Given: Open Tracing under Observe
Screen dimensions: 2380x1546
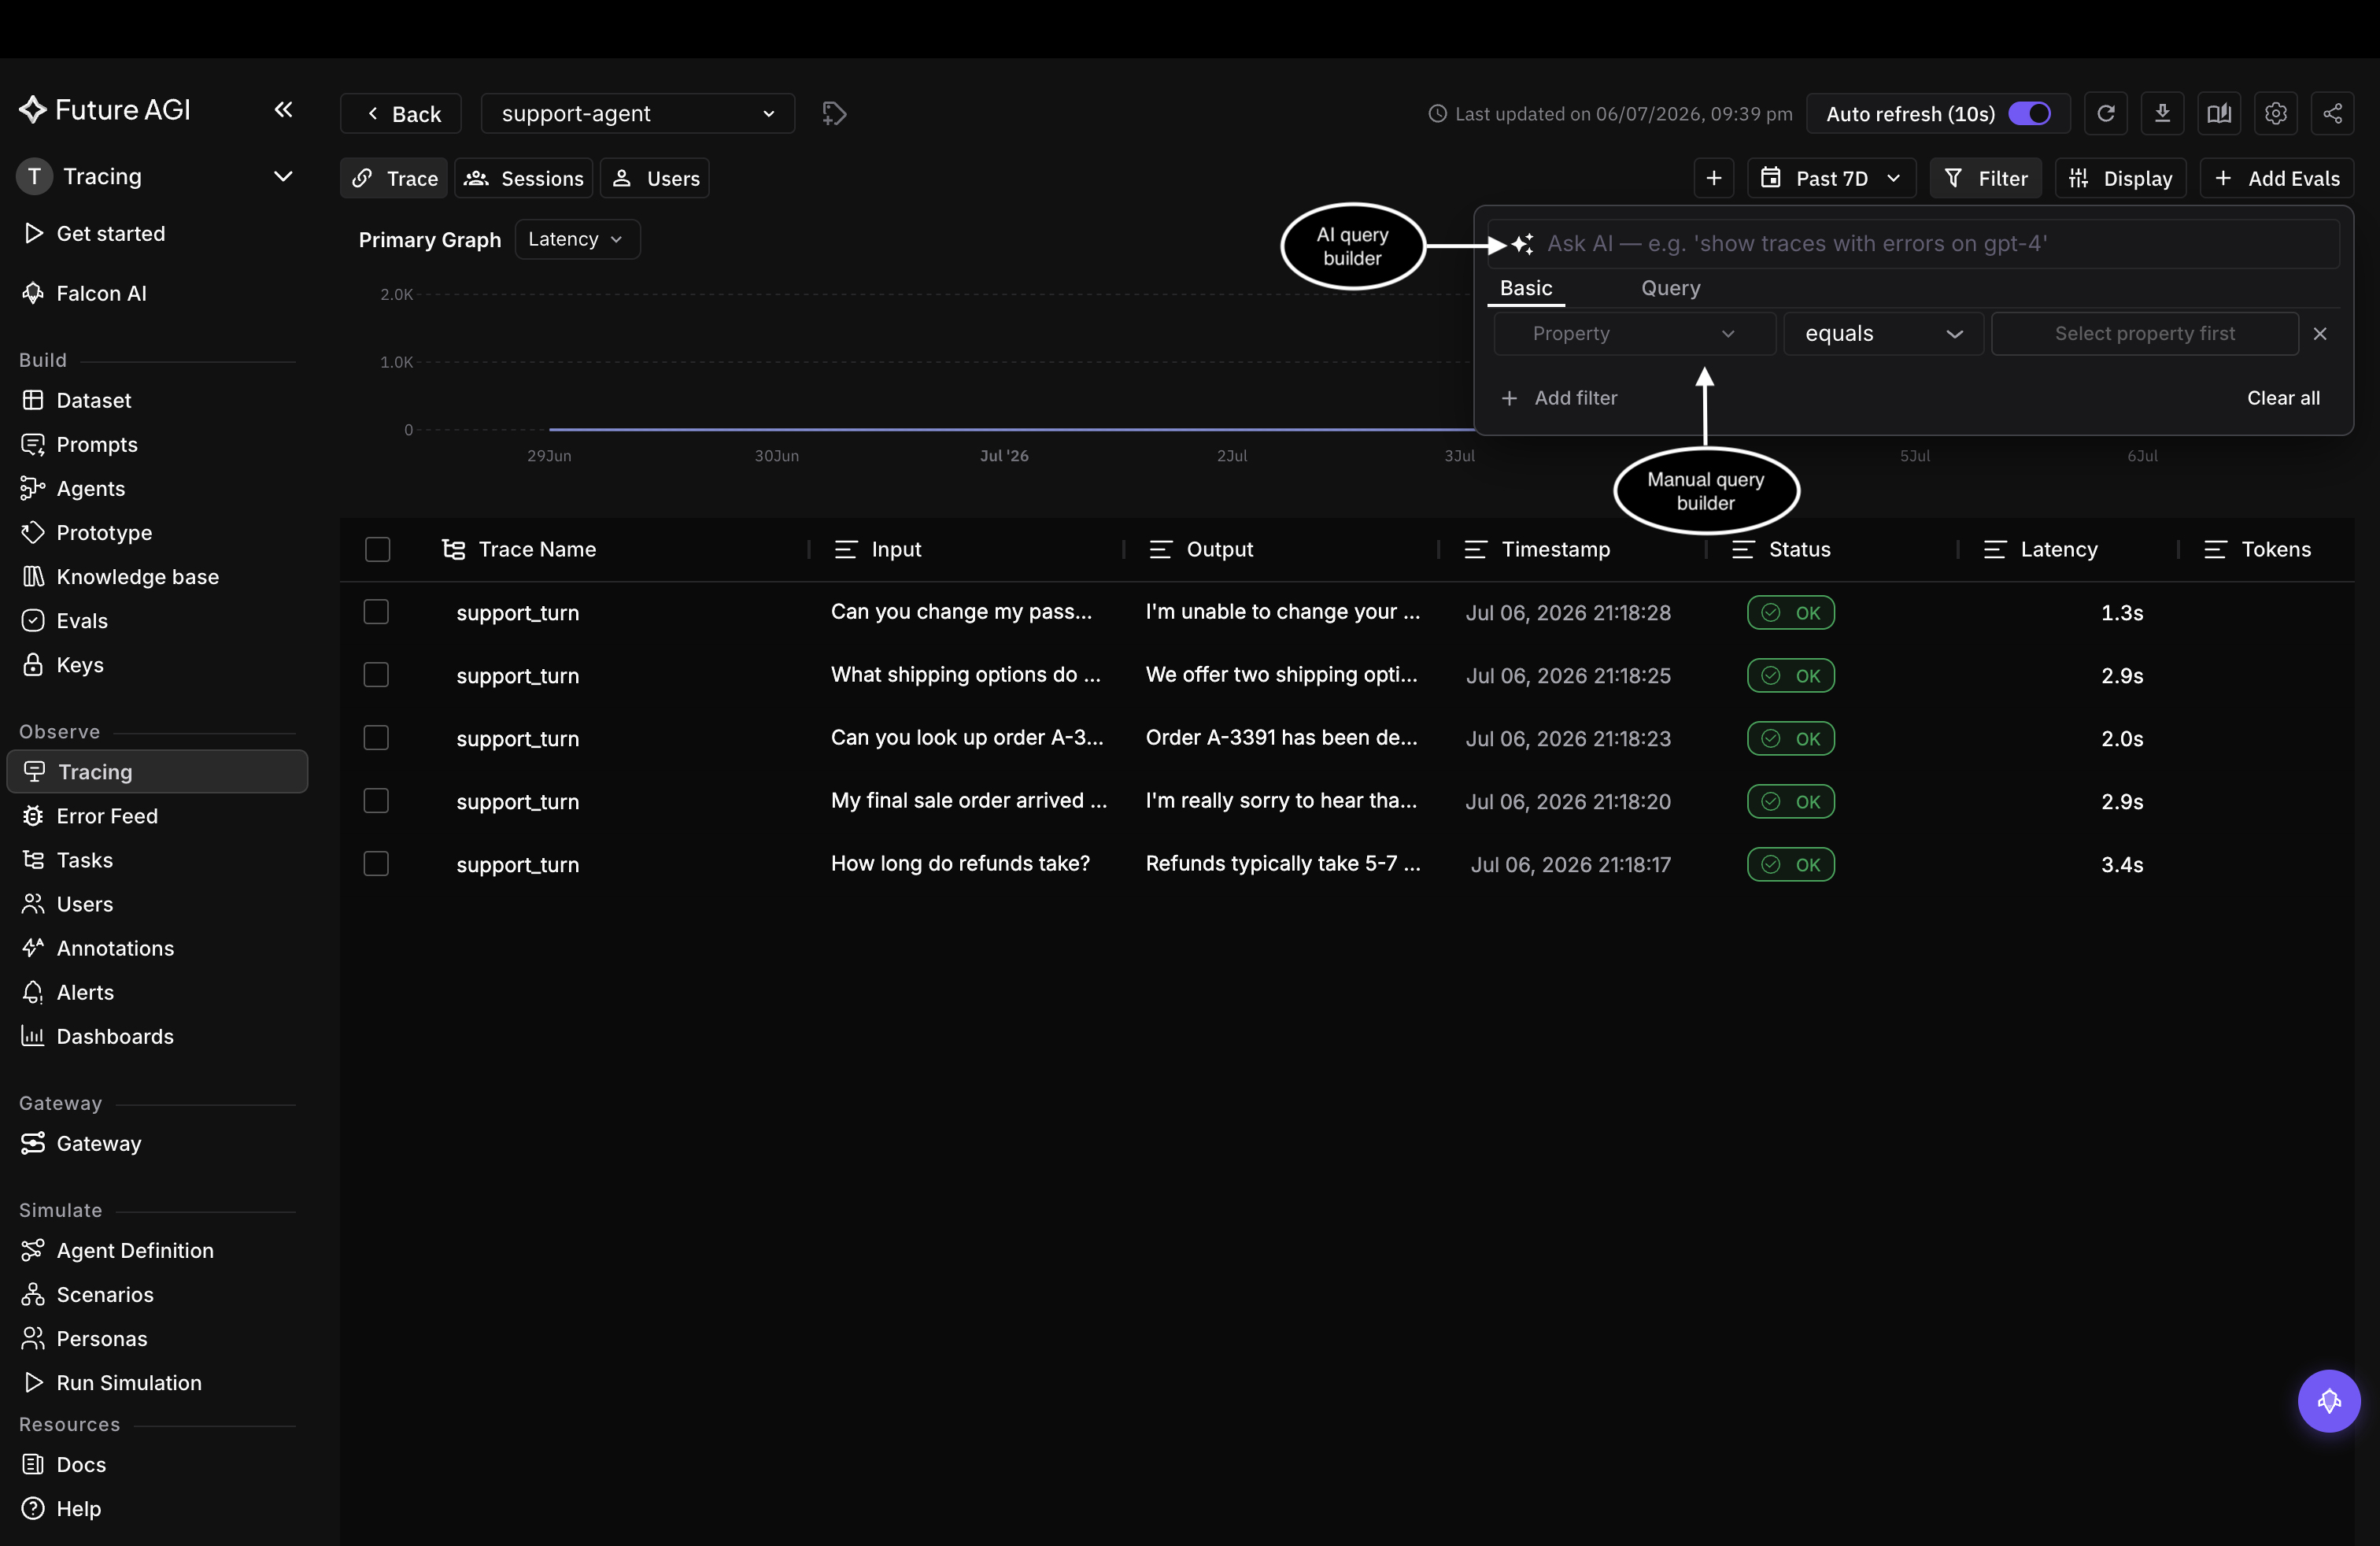Looking at the screenshot, I should 157,772.
